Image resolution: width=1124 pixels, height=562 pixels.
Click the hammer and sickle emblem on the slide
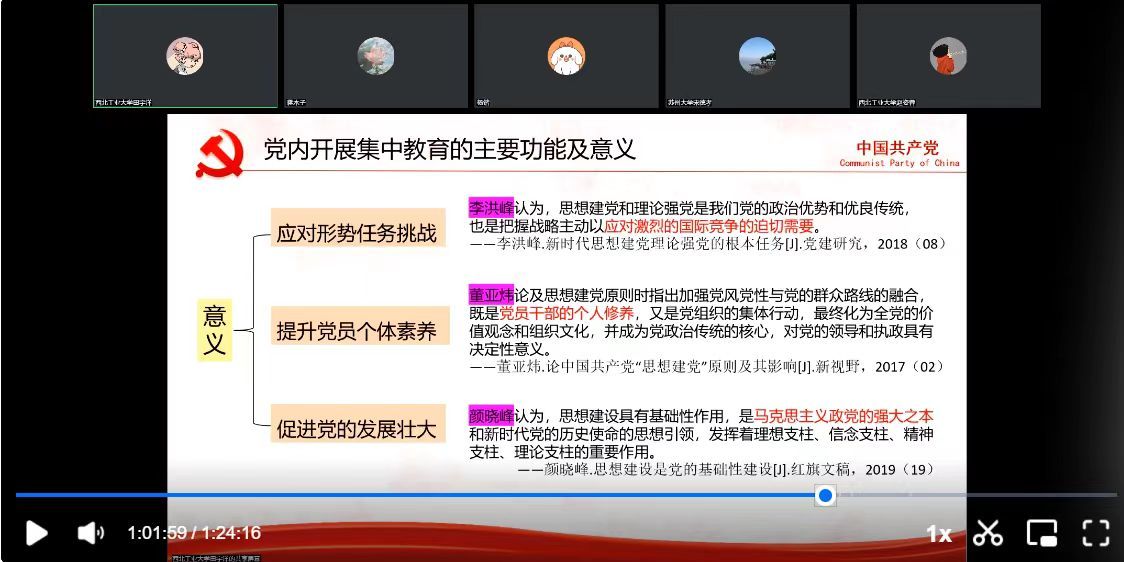pos(219,155)
